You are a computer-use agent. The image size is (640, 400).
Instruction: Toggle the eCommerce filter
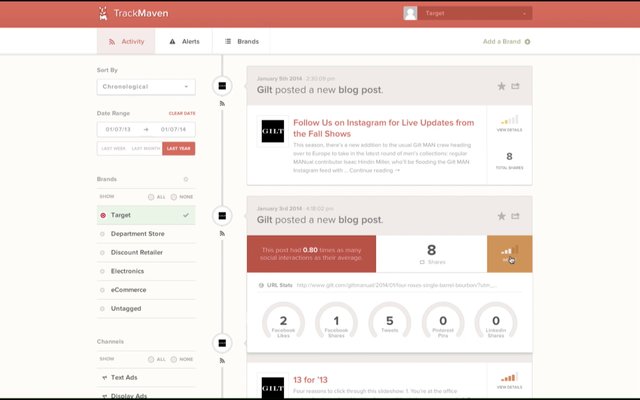point(146,290)
